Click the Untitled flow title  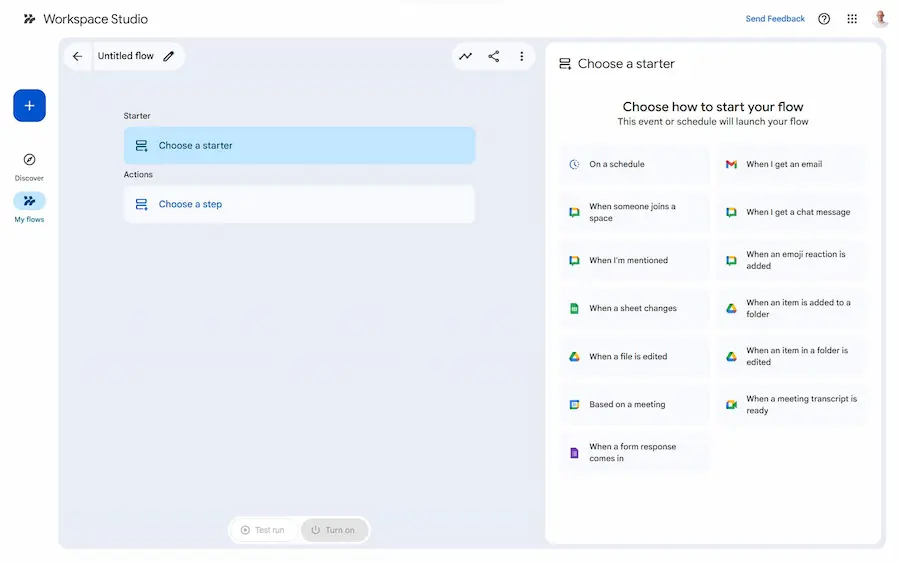point(126,56)
